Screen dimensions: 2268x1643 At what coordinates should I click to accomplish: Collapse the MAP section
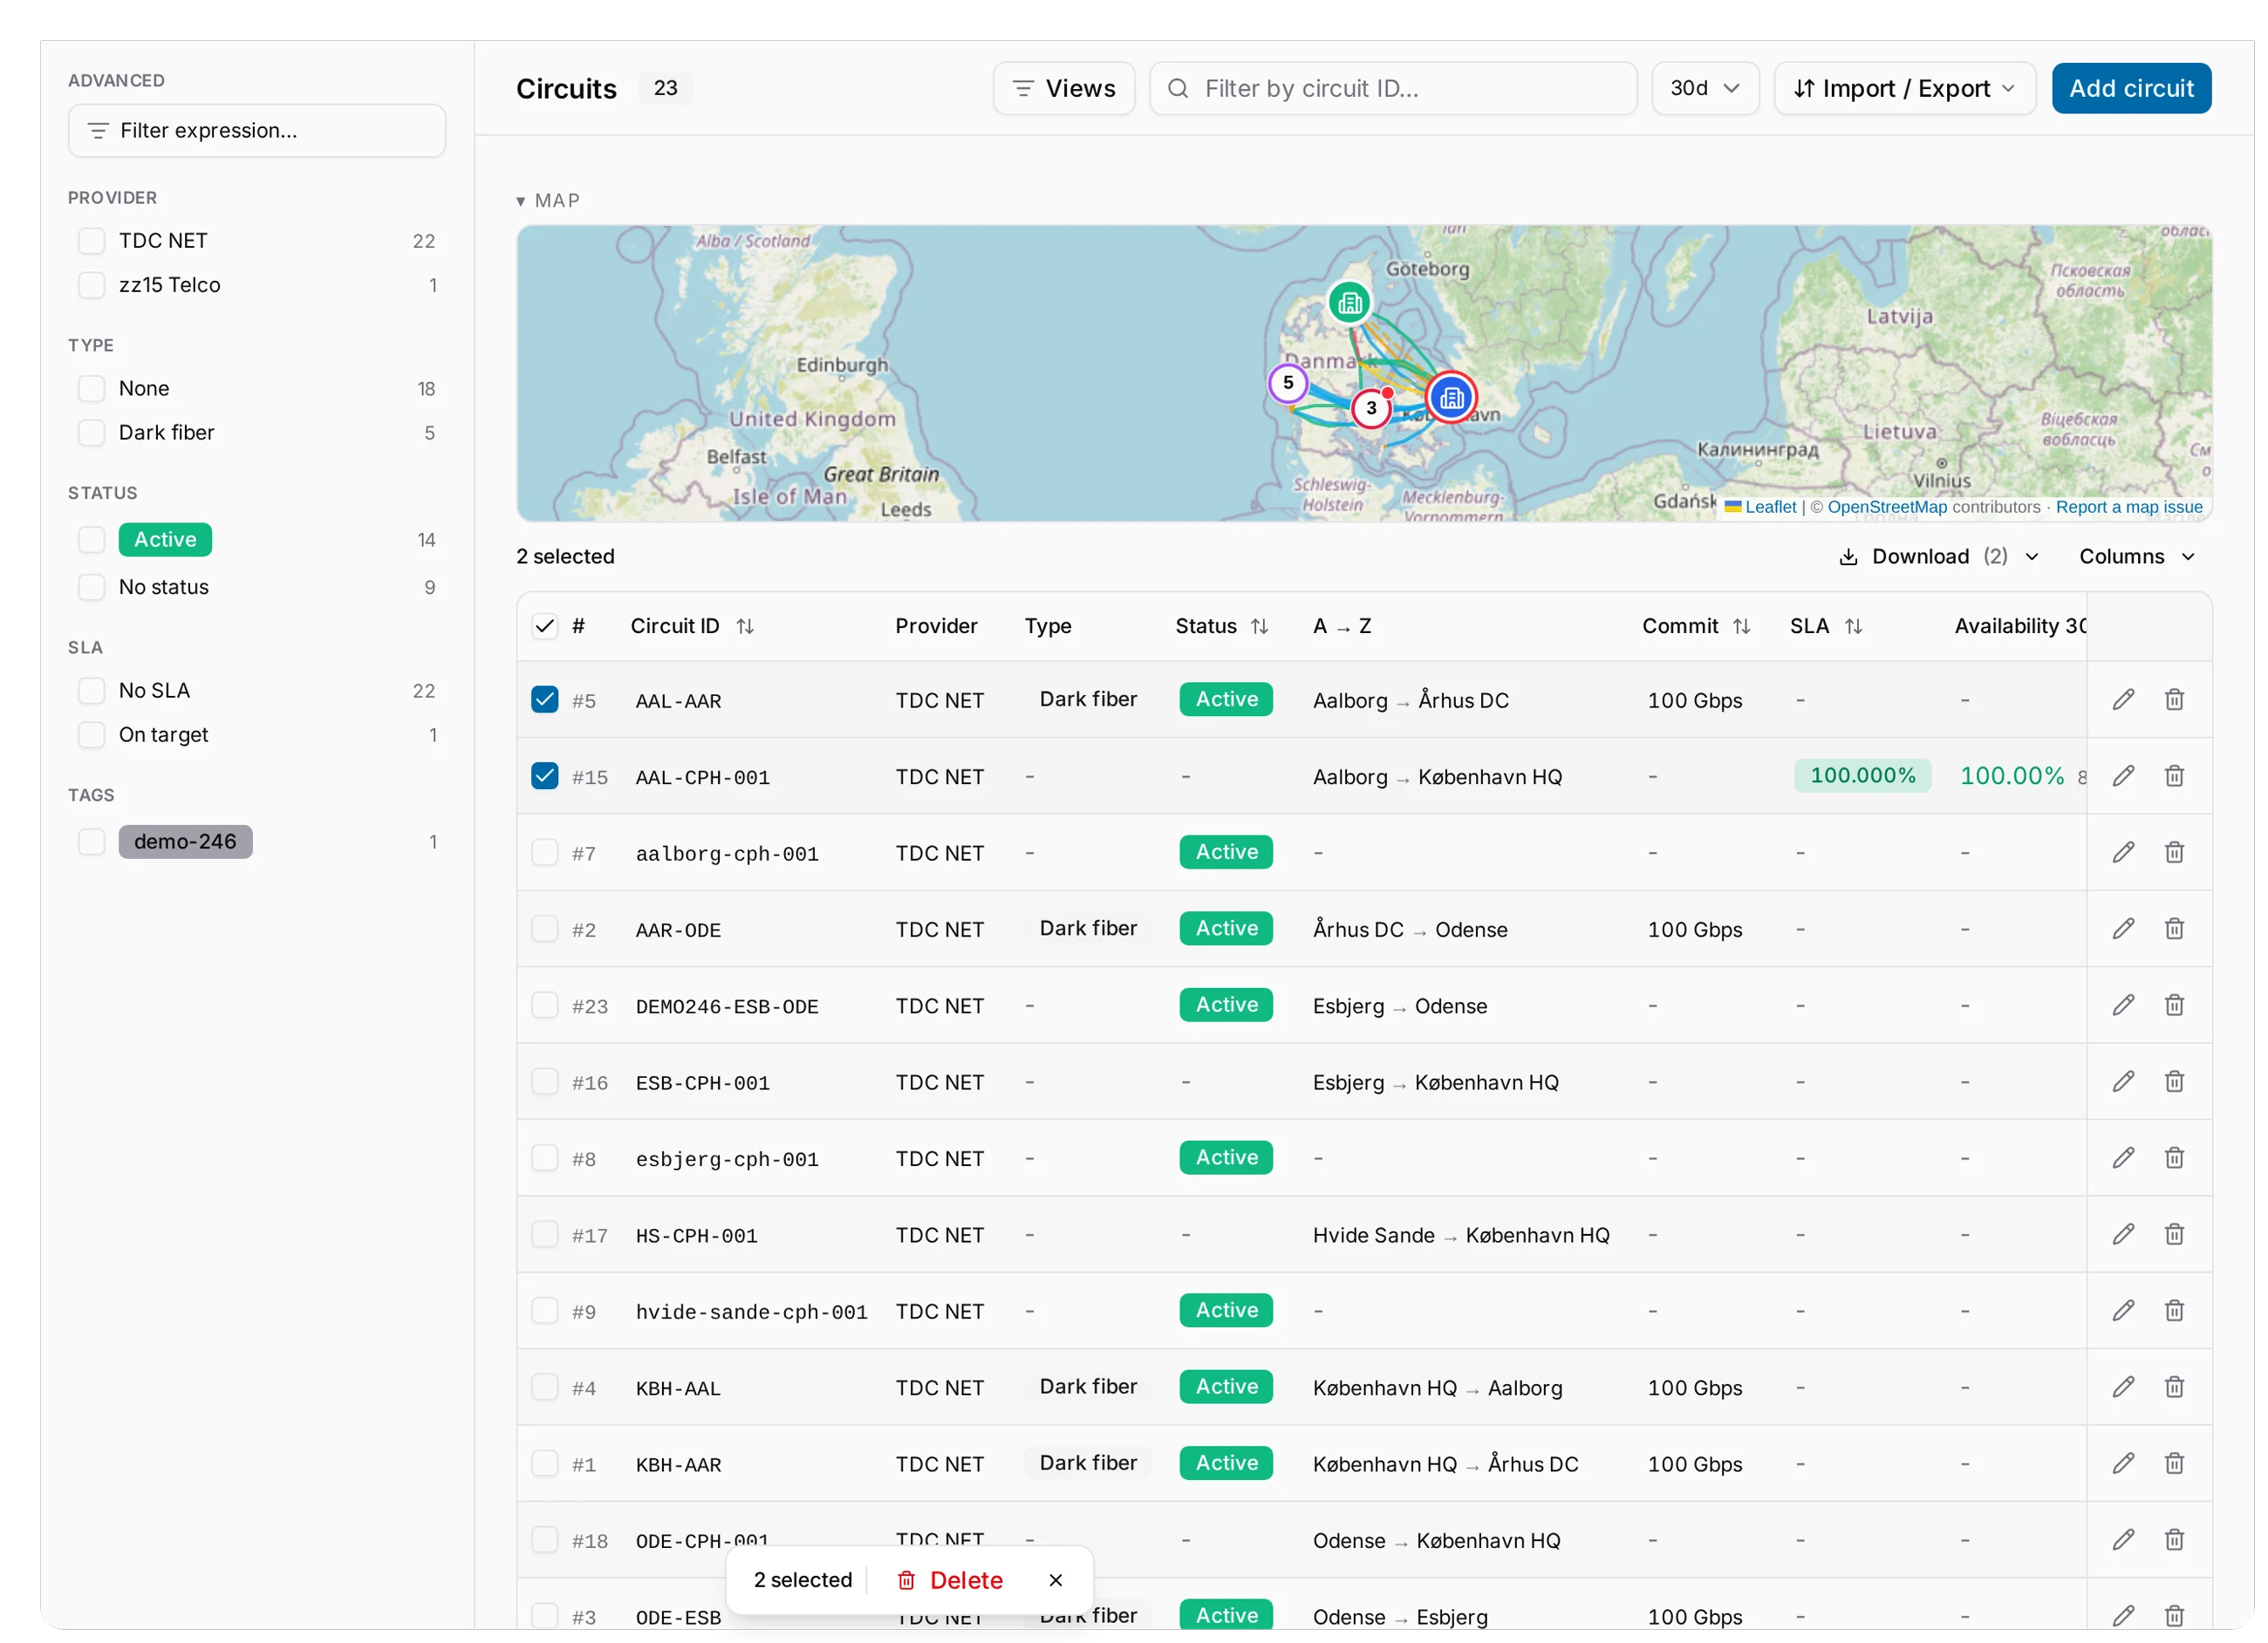[548, 201]
